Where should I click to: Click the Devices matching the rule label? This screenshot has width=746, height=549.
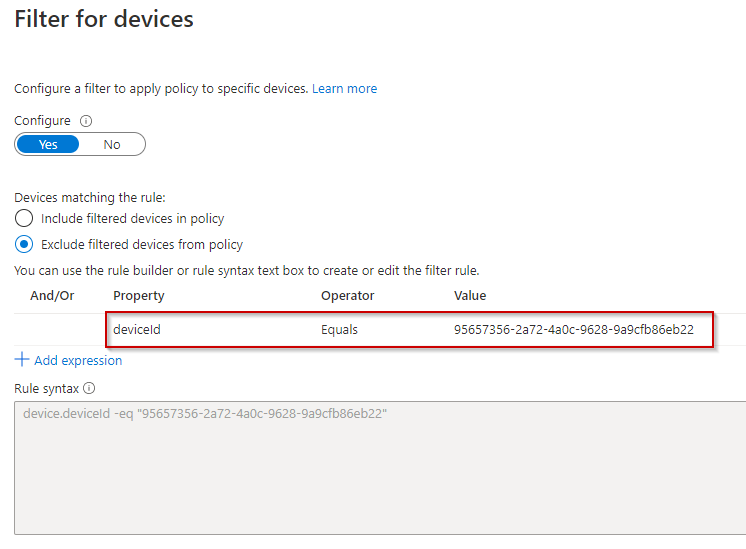pos(90,198)
